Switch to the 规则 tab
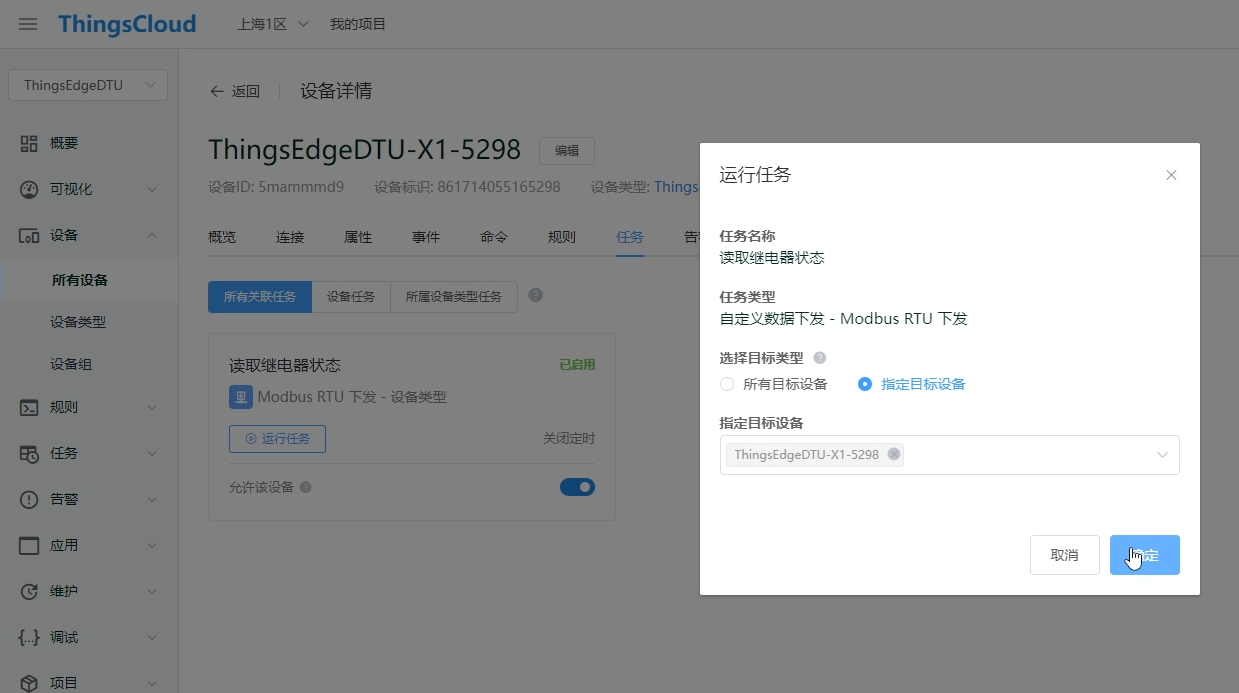The image size is (1239, 693). pyautogui.click(x=562, y=237)
